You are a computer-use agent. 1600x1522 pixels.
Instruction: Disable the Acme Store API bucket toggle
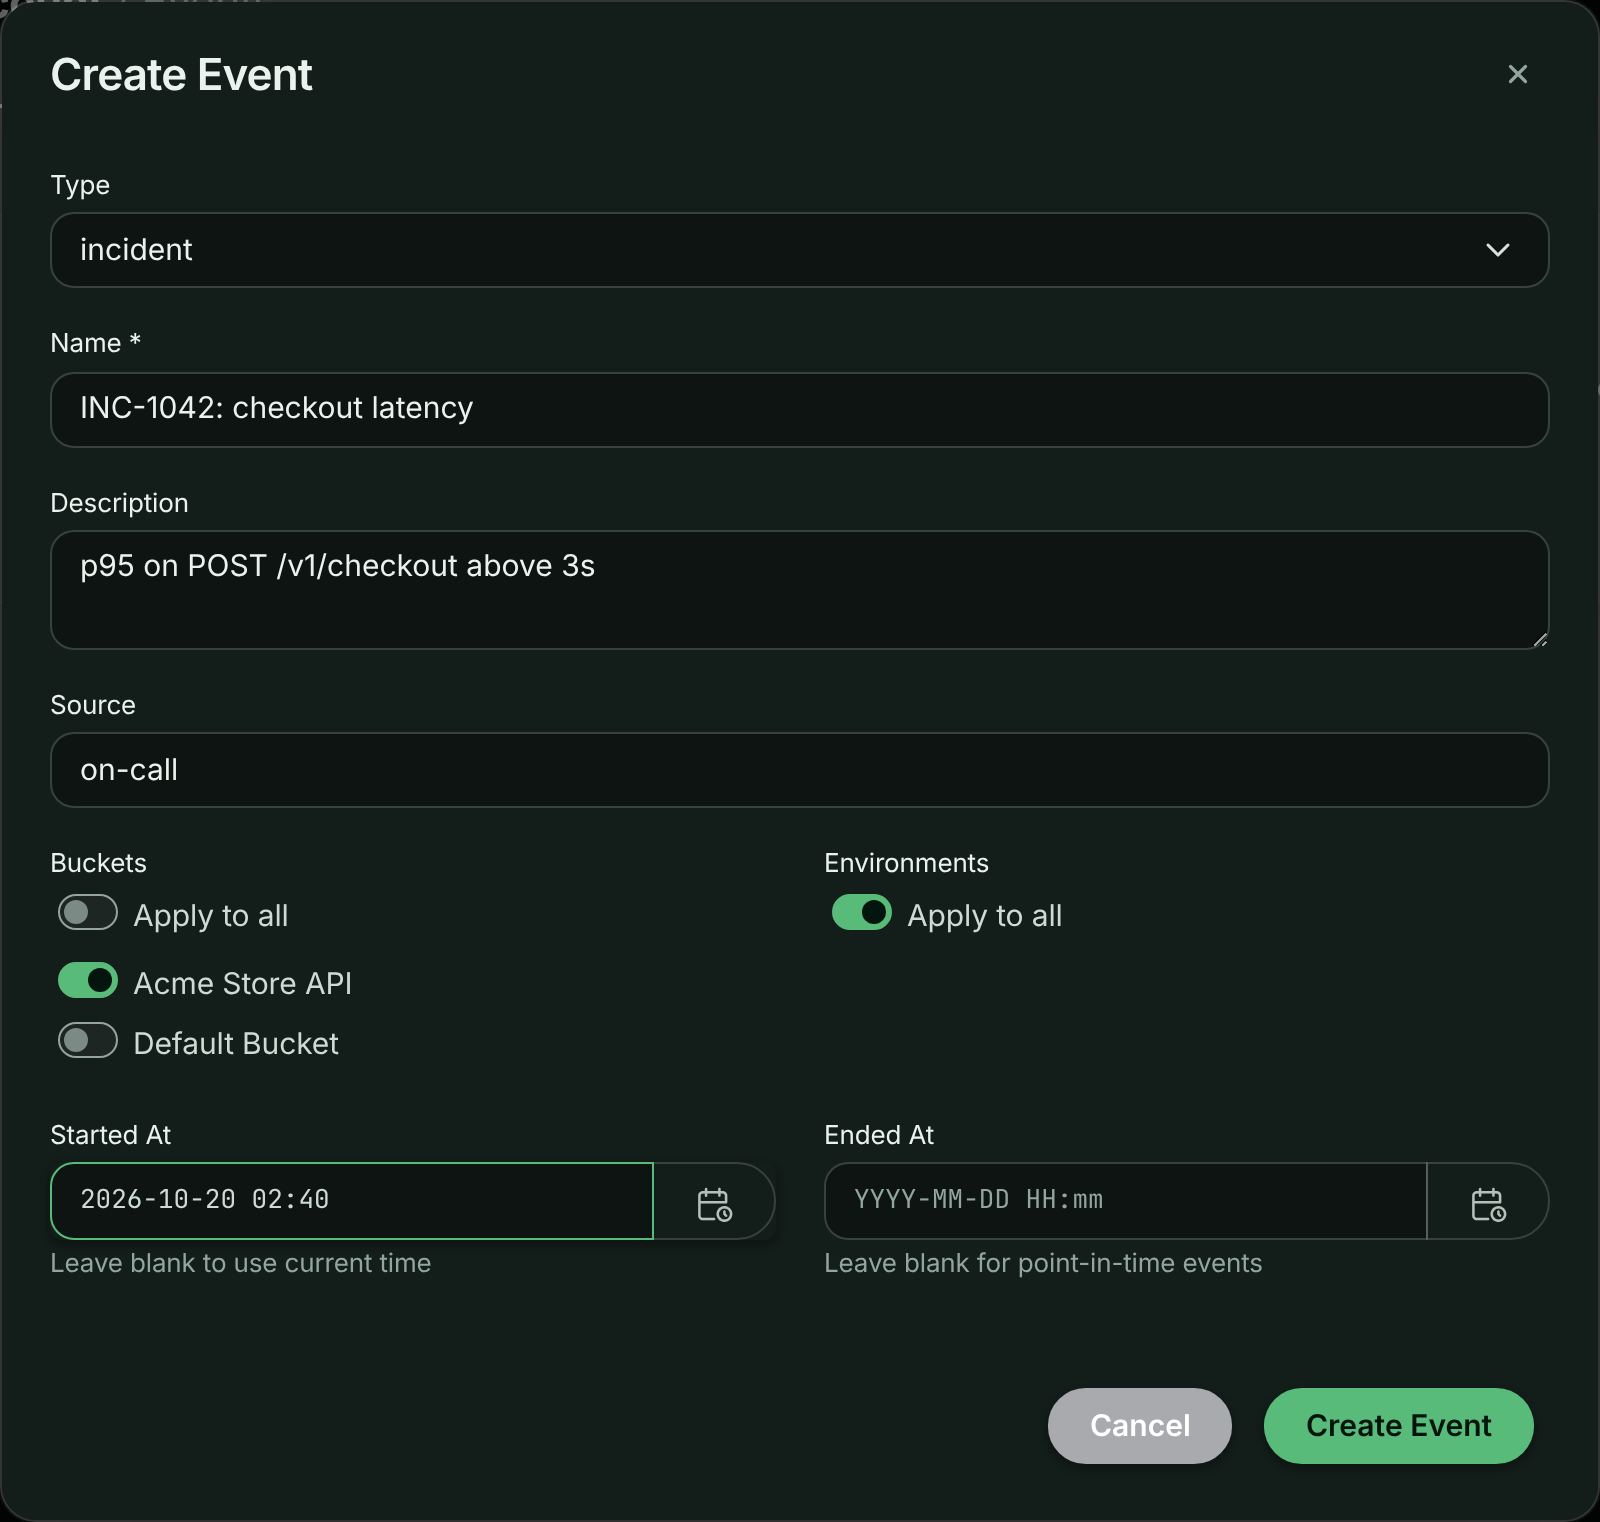(88, 981)
